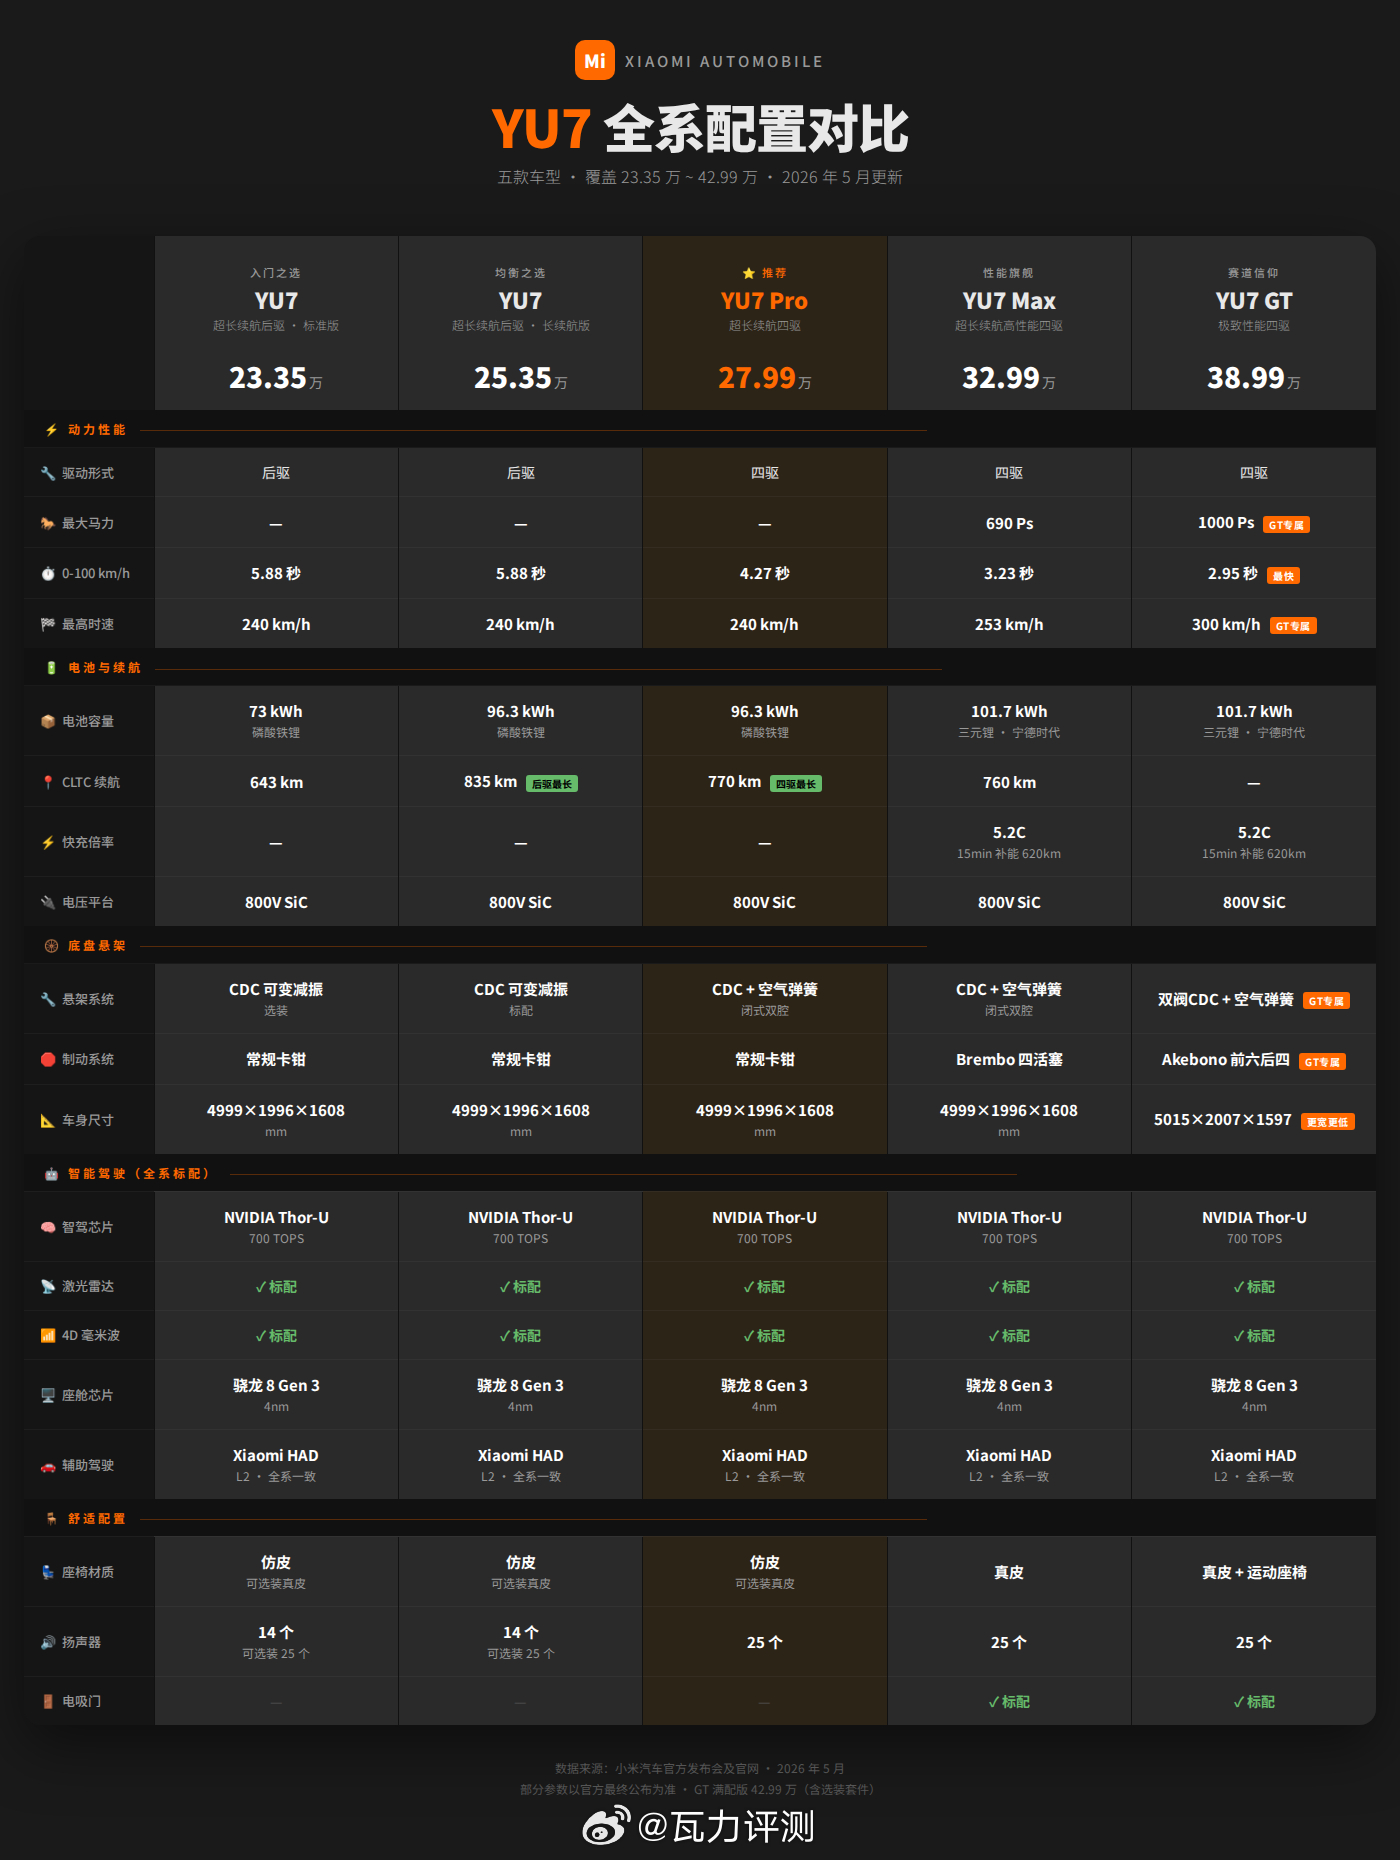Click the star icon next to 推荐
The image size is (1400, 1860).
pos(748,273)
